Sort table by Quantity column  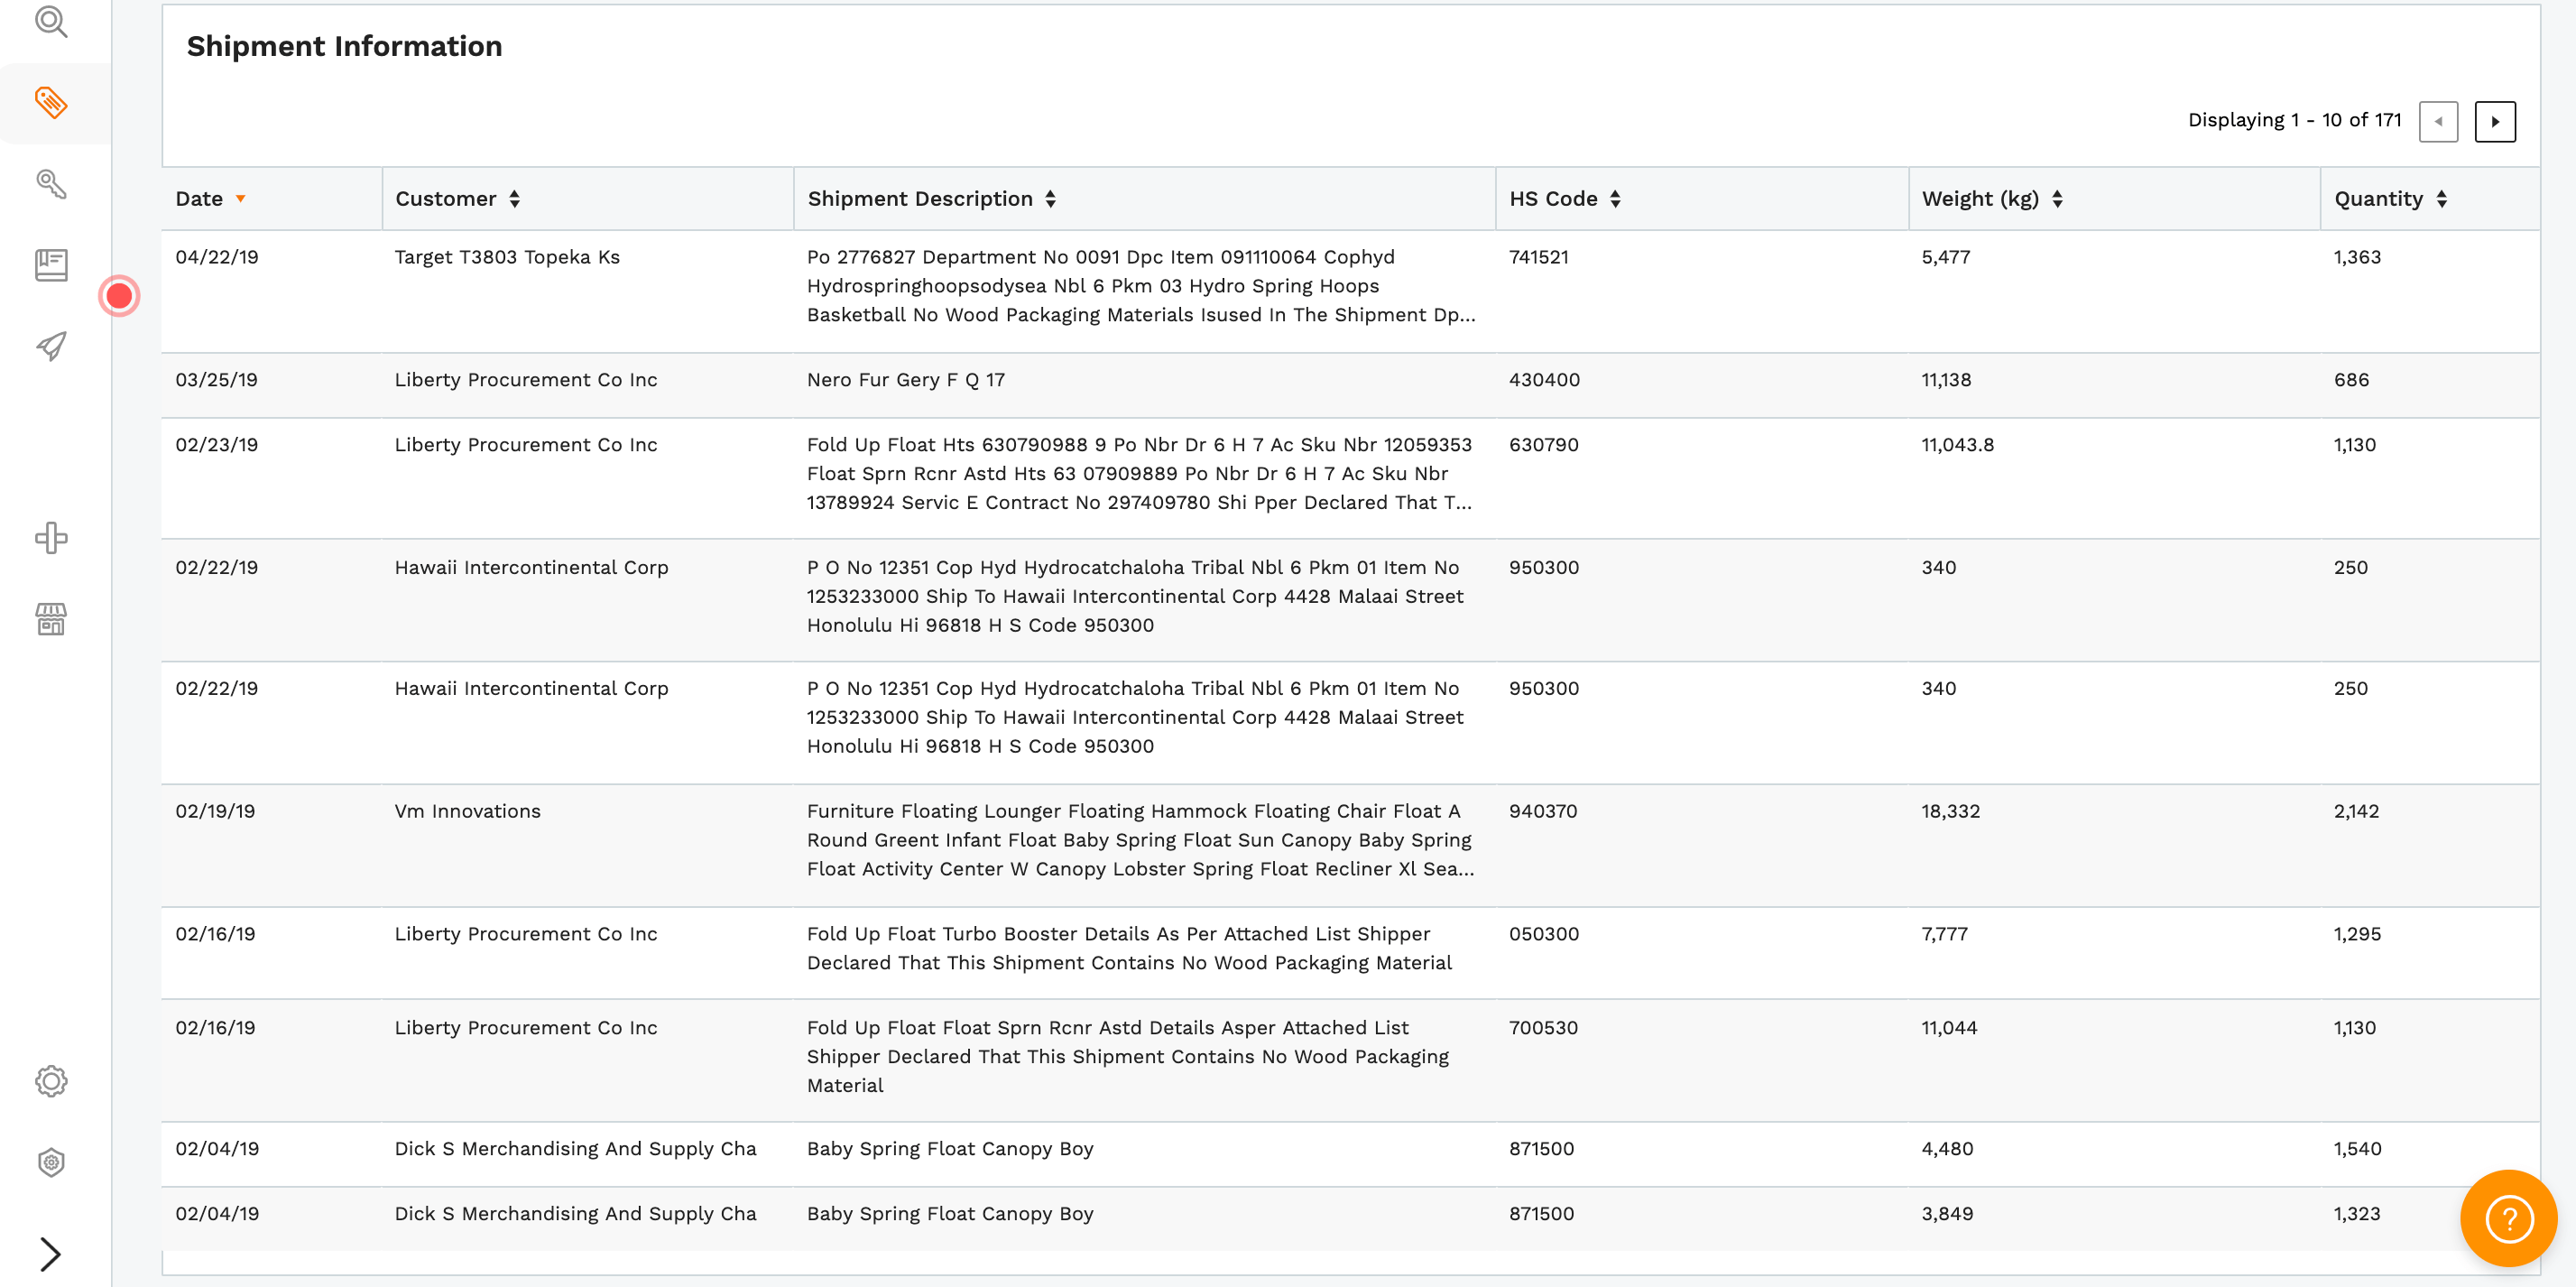(2390, 199)
